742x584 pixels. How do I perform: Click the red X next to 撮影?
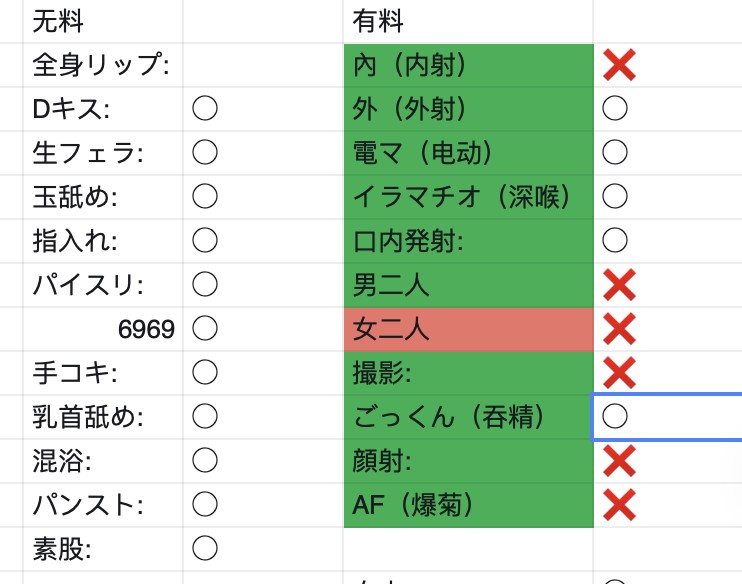[x=619, y=373]
